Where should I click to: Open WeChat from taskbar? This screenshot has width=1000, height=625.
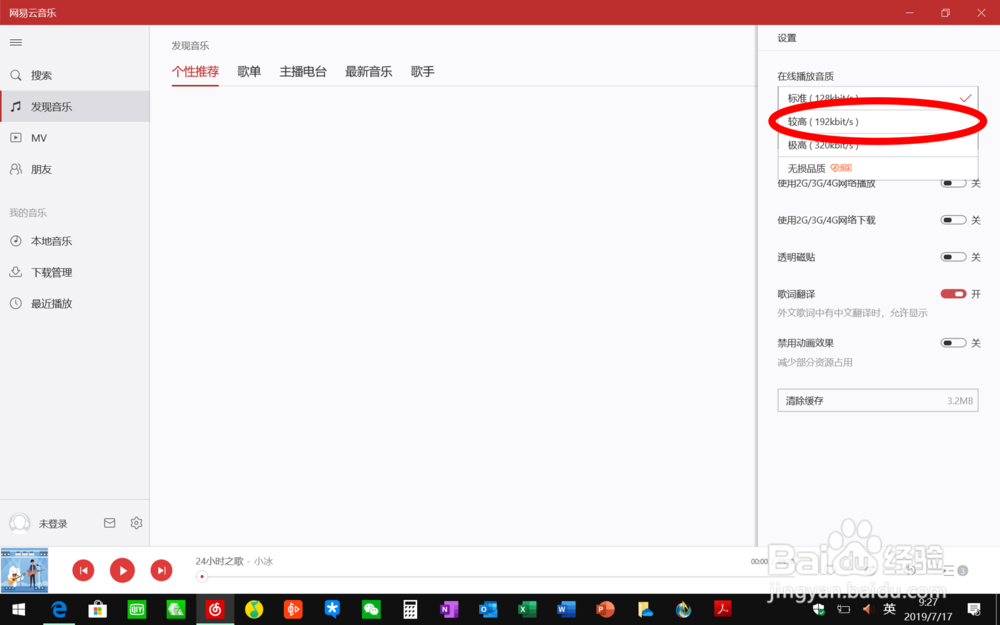[371, 610]
